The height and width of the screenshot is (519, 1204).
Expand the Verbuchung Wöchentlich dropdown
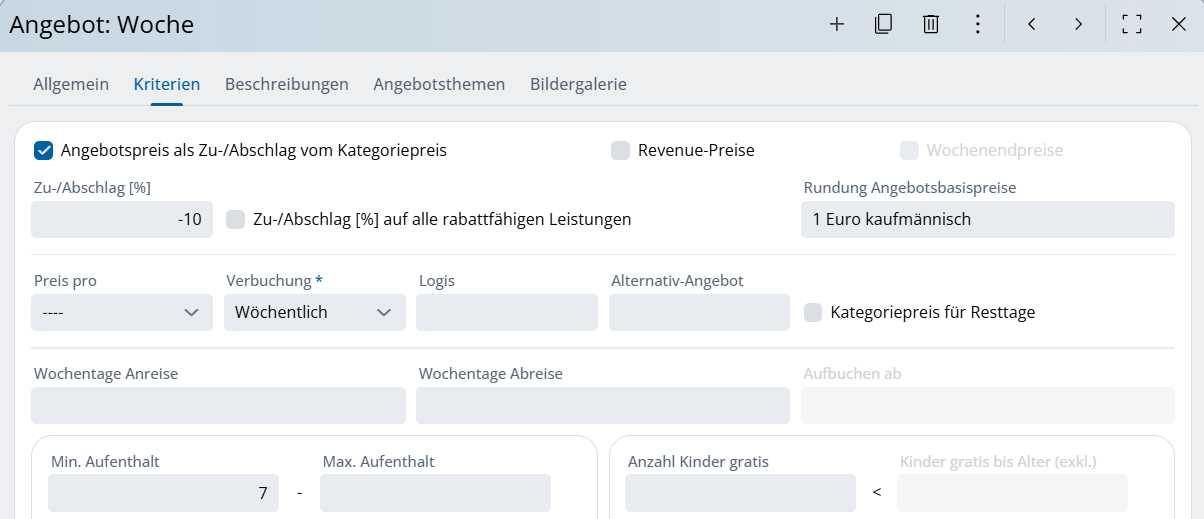(x=315, y=312)
